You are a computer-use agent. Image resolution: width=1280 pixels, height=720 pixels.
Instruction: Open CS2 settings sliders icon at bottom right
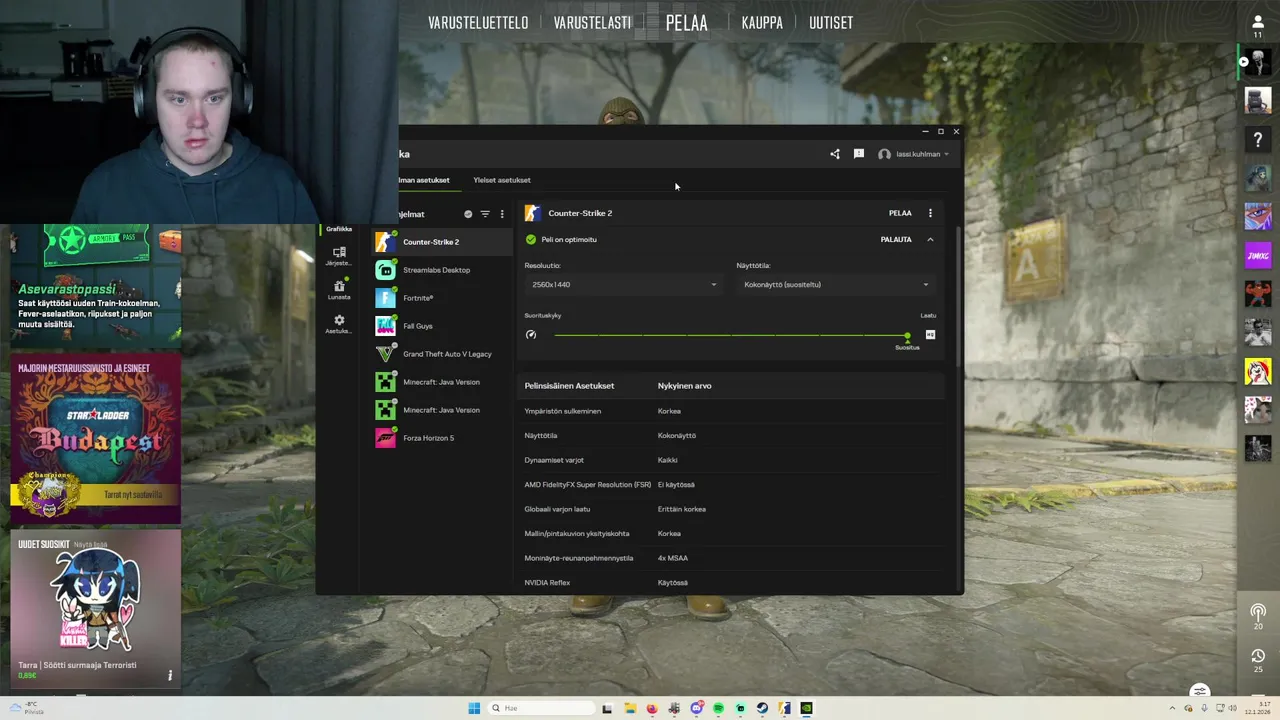1200,691
